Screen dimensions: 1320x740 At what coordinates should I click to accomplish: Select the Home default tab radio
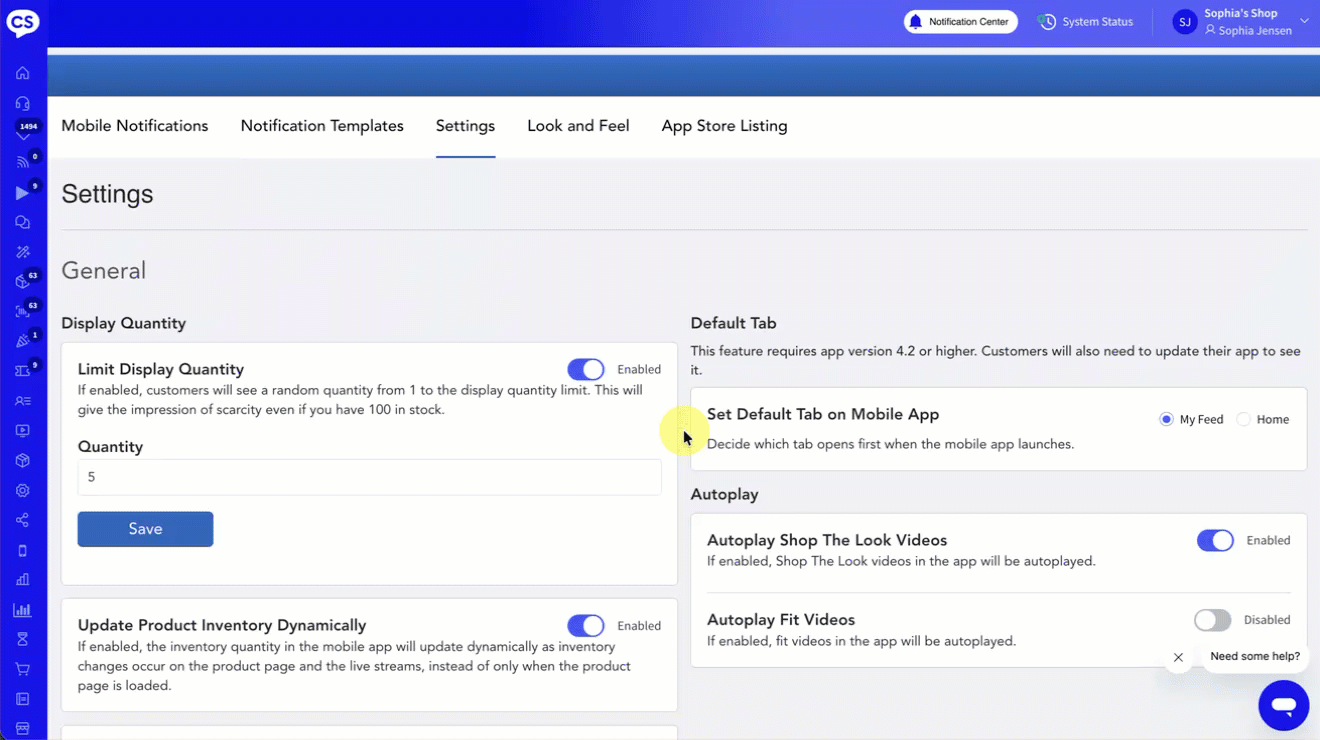click(1243, 420)
